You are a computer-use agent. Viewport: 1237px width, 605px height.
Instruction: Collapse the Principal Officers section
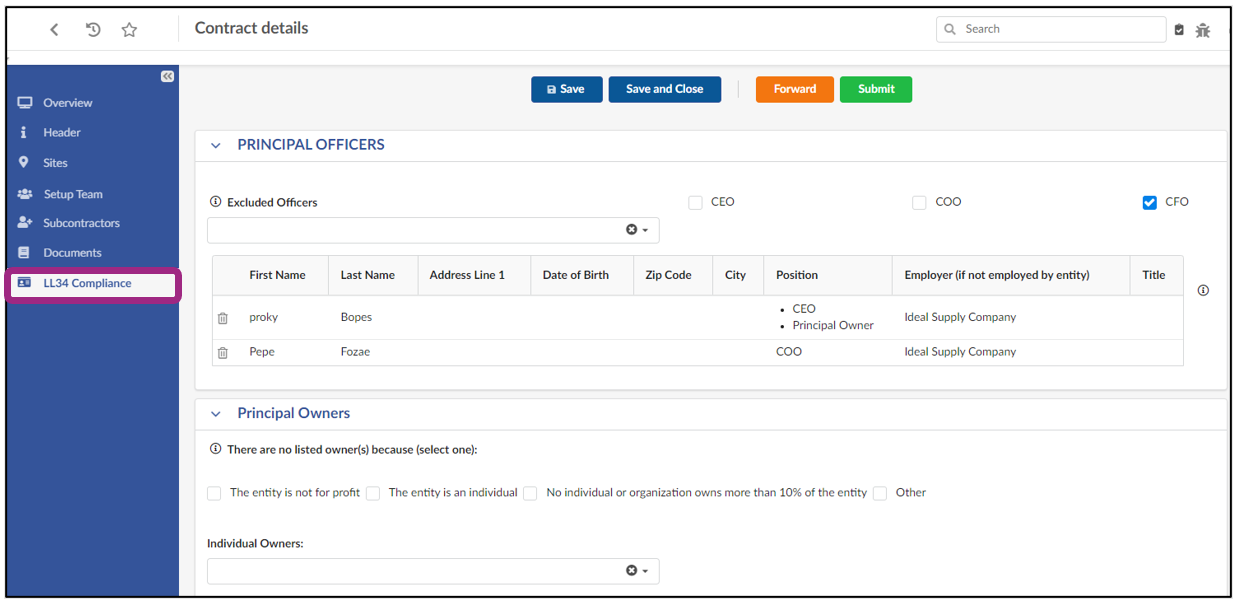[x=216, y=146]
